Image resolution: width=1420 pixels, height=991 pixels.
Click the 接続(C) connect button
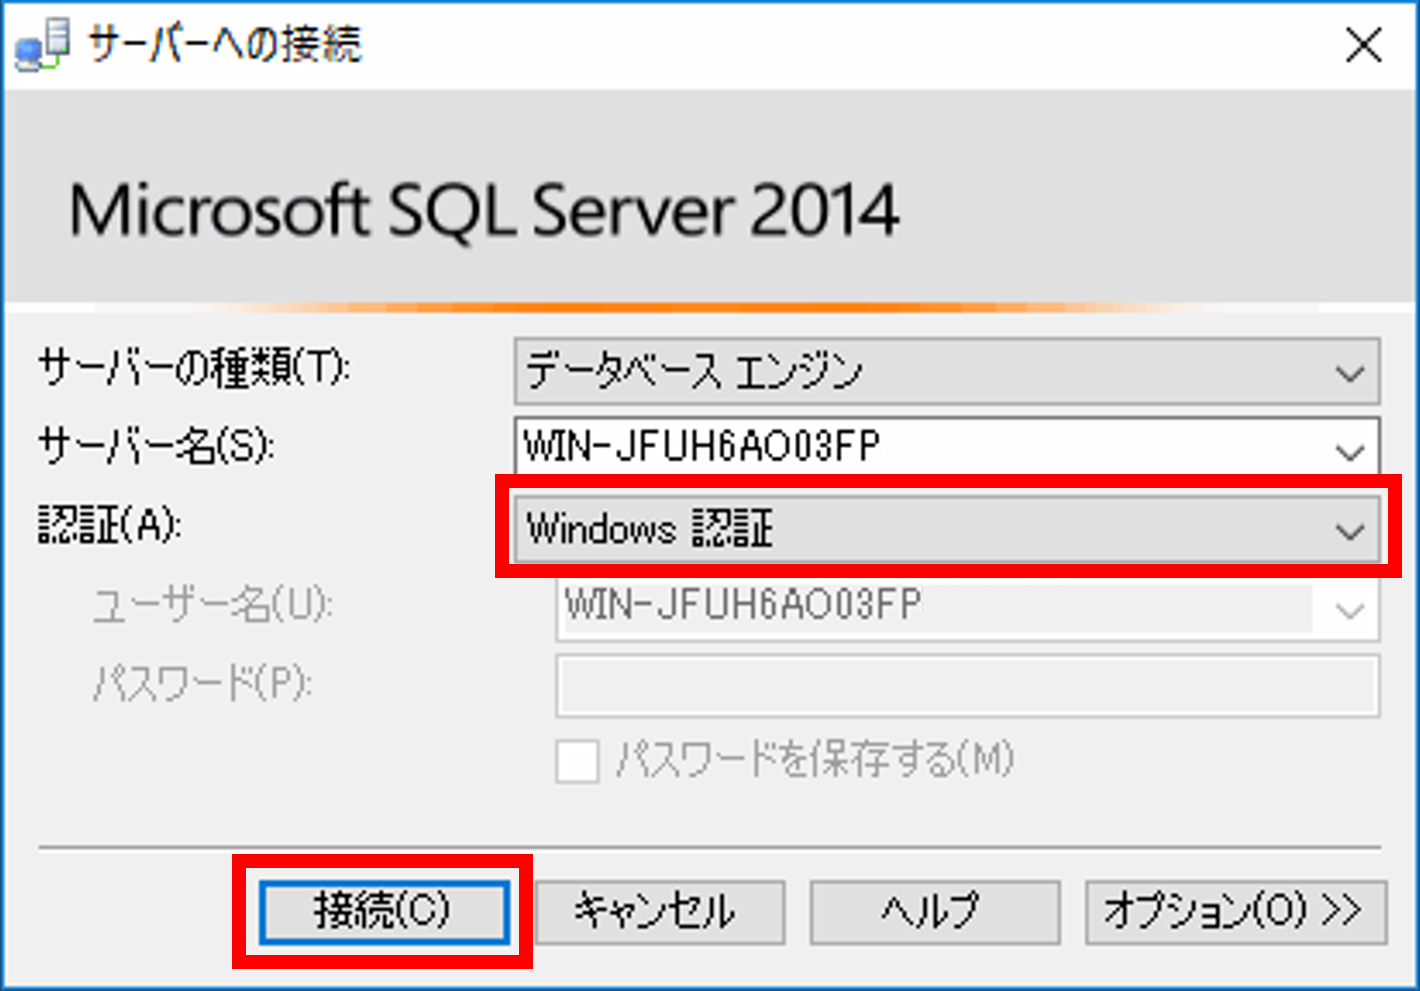tap(384, 911)
